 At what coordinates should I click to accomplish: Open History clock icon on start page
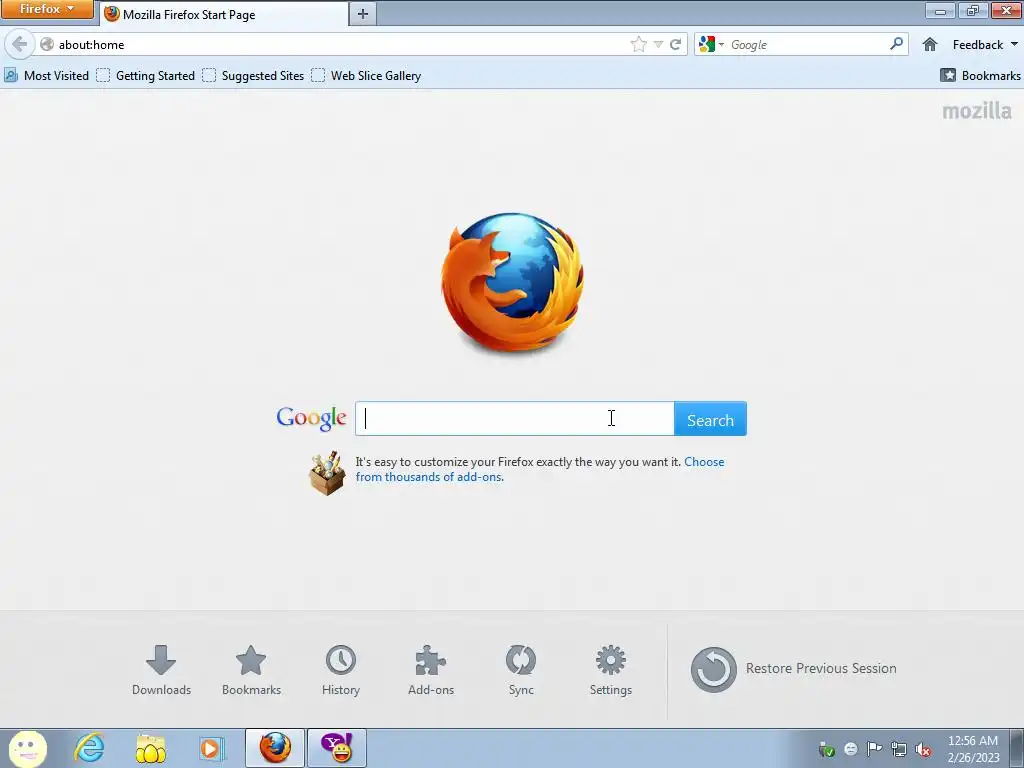pyautogui.click(x=341, y=670)
